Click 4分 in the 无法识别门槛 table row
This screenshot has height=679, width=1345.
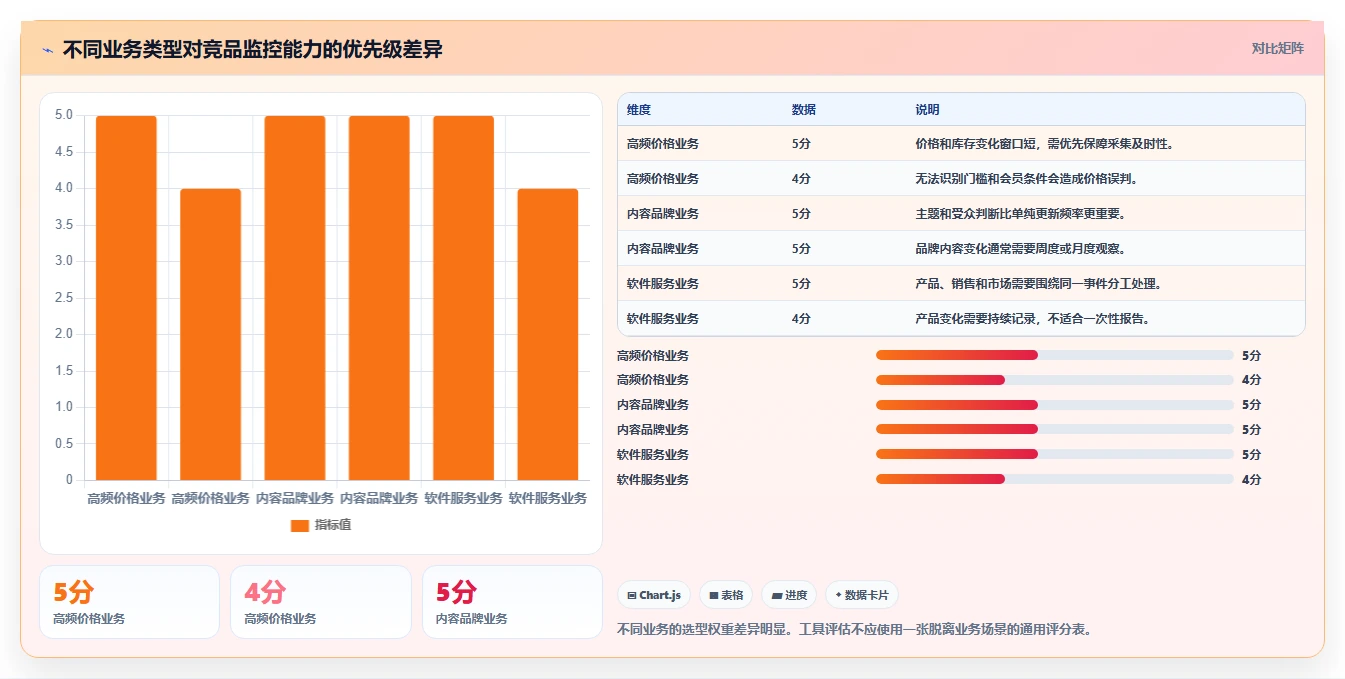(x=801, y=179)
